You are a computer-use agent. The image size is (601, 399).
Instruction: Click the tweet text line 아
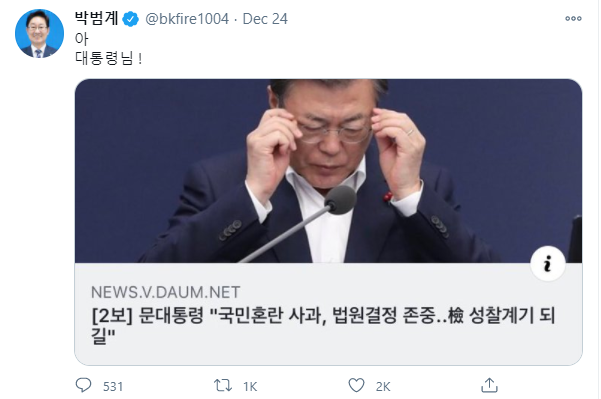coord(82,38)
